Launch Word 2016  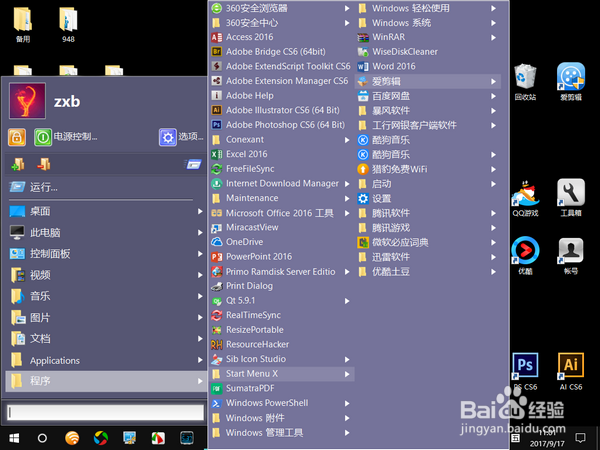pyautogui.click(x=428, y=66)
